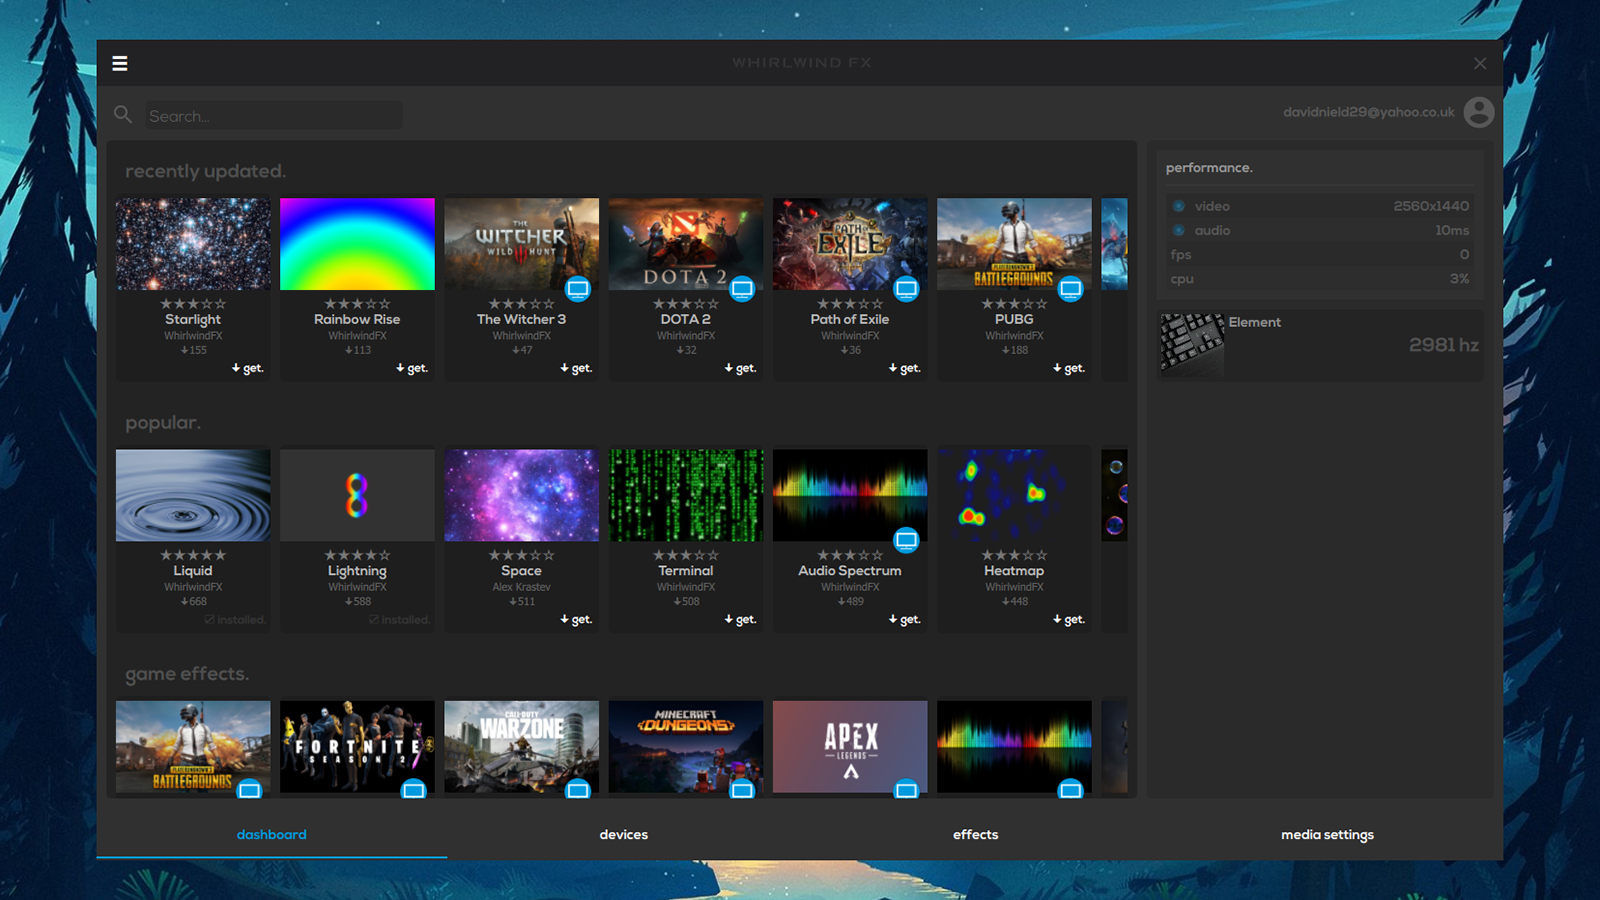Viewport: 1600px width, 900px height.
Task: Download the Terminal effect
Action: coord(740,619)
